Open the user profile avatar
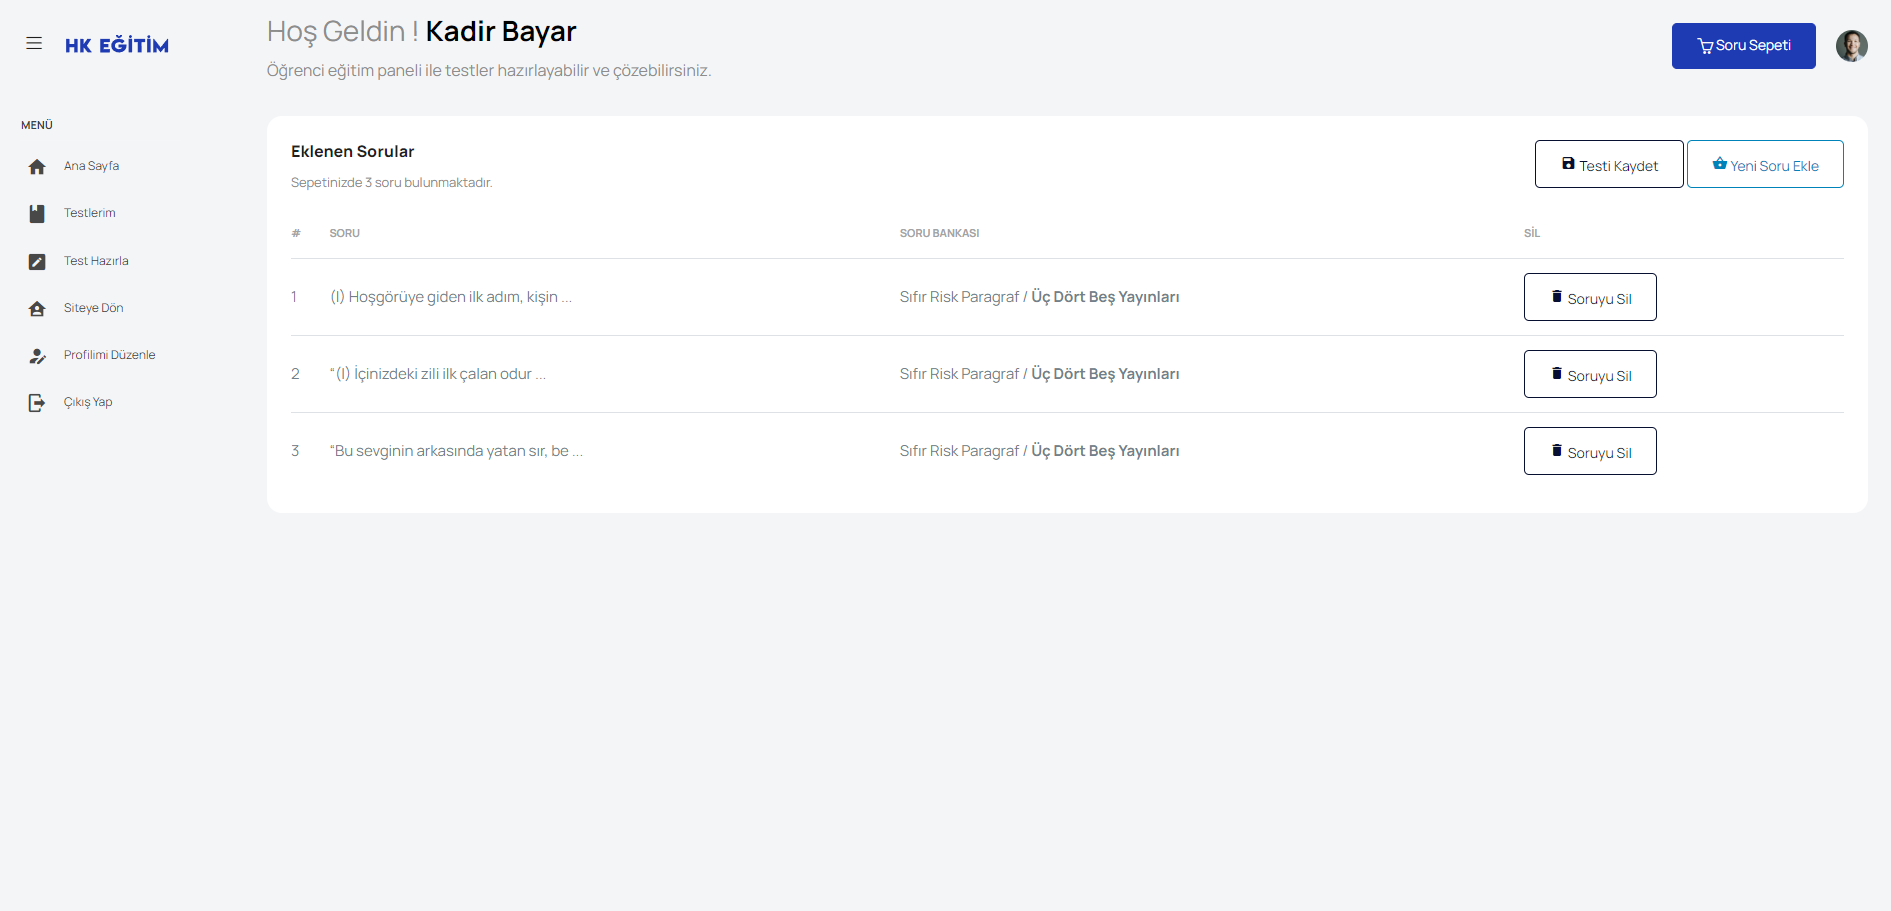The image size is (1891, 911). coord(1851,46)
